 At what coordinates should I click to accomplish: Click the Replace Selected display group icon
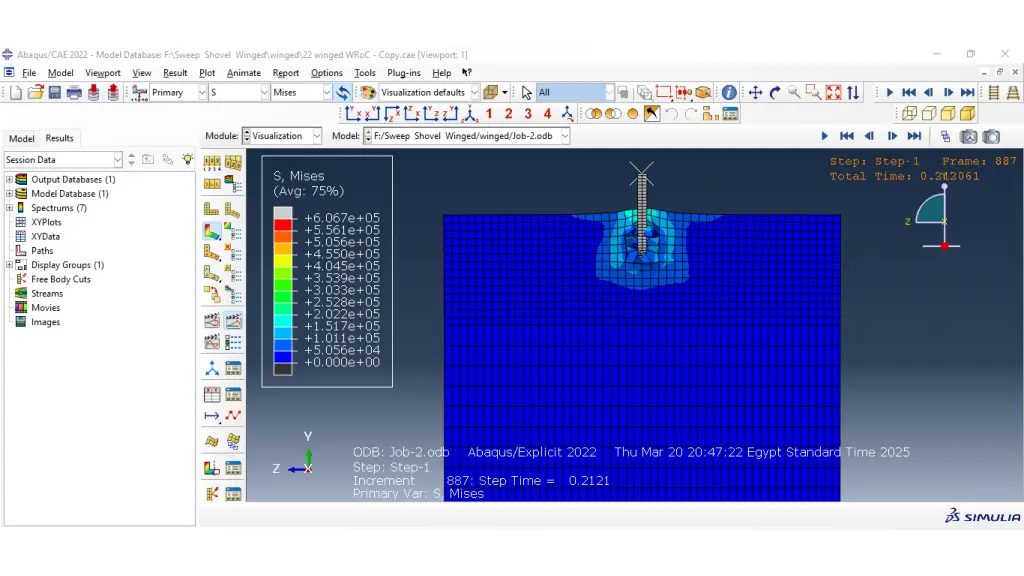[593, 114]
